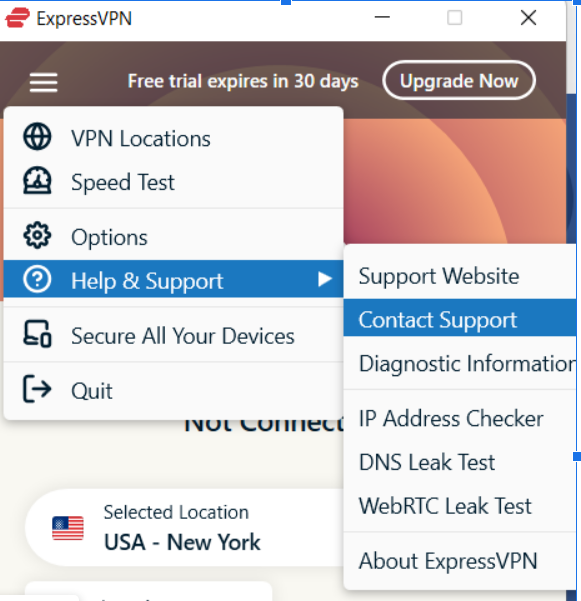
Task: Expand the Help & Support submenu arrow
Action: (325, 279)
